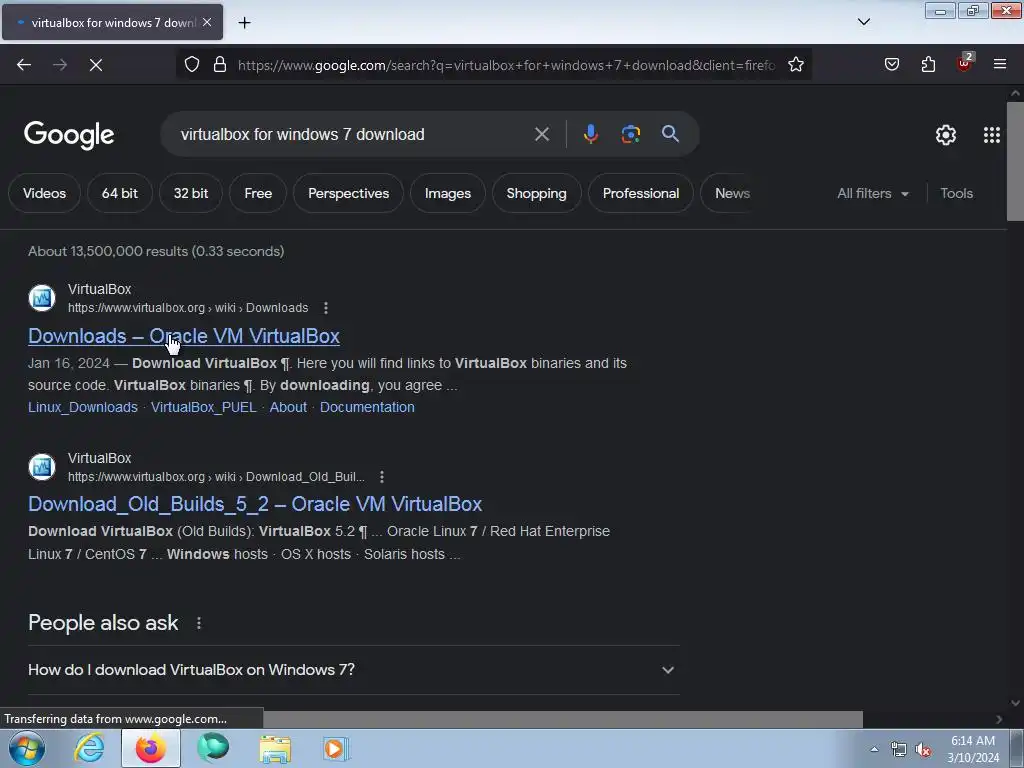This screenshot has height=768, width=1024.
Task: Click the horizontal scrollbar thumb
Action: point(563,719)
